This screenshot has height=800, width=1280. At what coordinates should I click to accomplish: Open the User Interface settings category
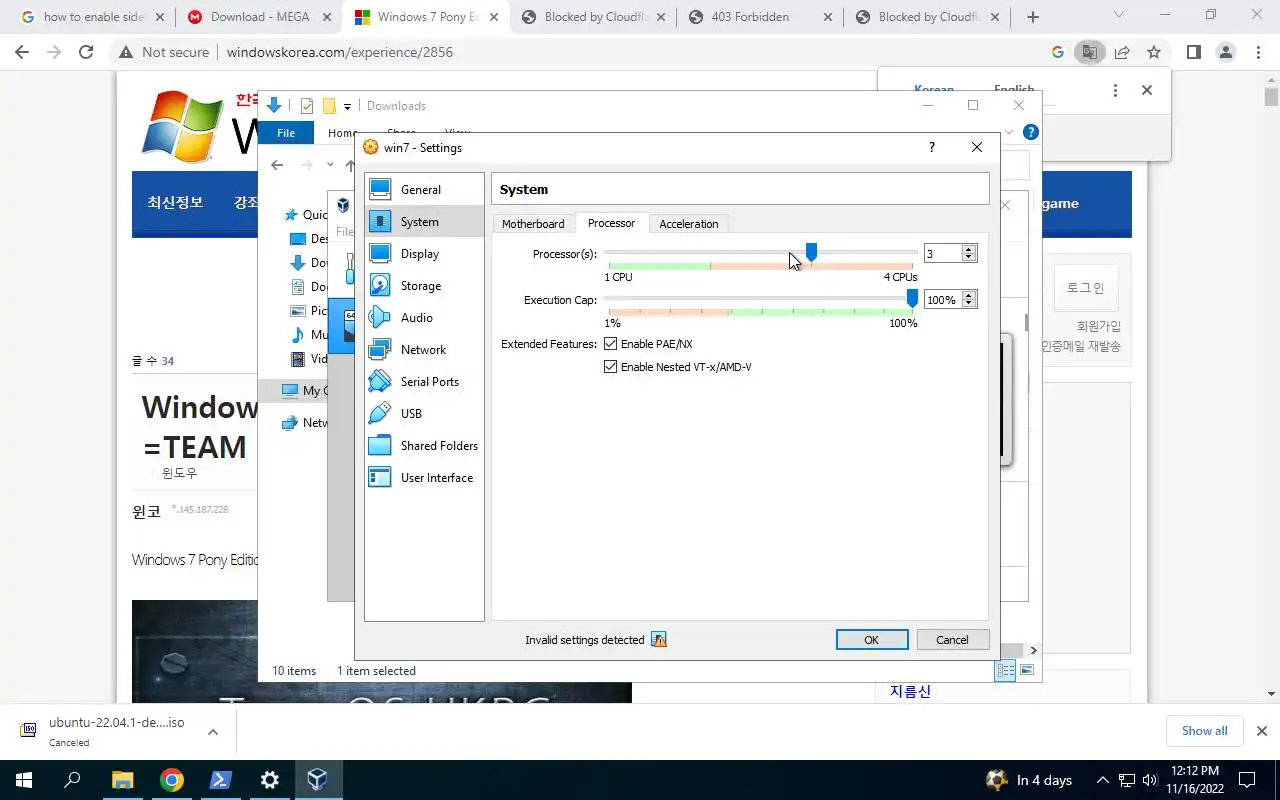click(x=424, y=478)
